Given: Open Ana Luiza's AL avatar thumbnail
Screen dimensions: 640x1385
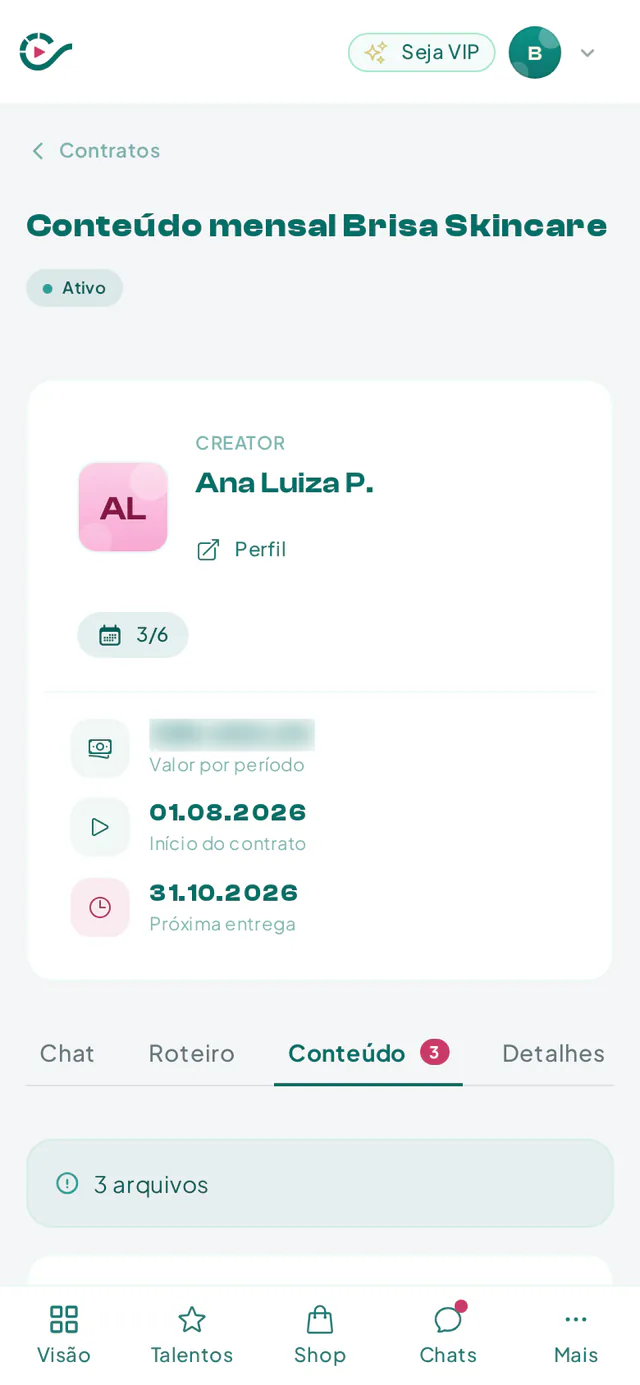Looking at the screenshot, I should click(x=123, y=507).
